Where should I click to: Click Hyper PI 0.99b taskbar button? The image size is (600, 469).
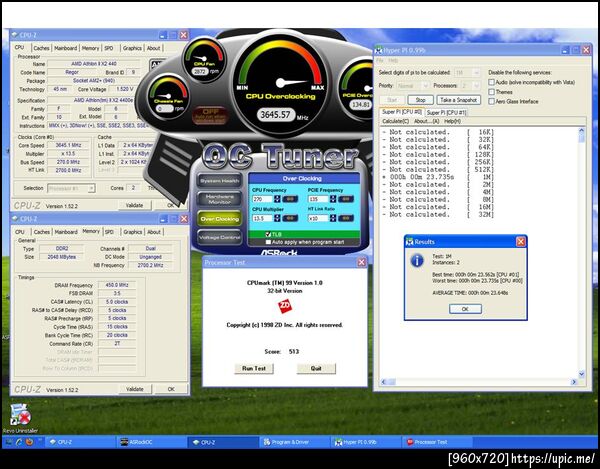click(x=365, y=442)
